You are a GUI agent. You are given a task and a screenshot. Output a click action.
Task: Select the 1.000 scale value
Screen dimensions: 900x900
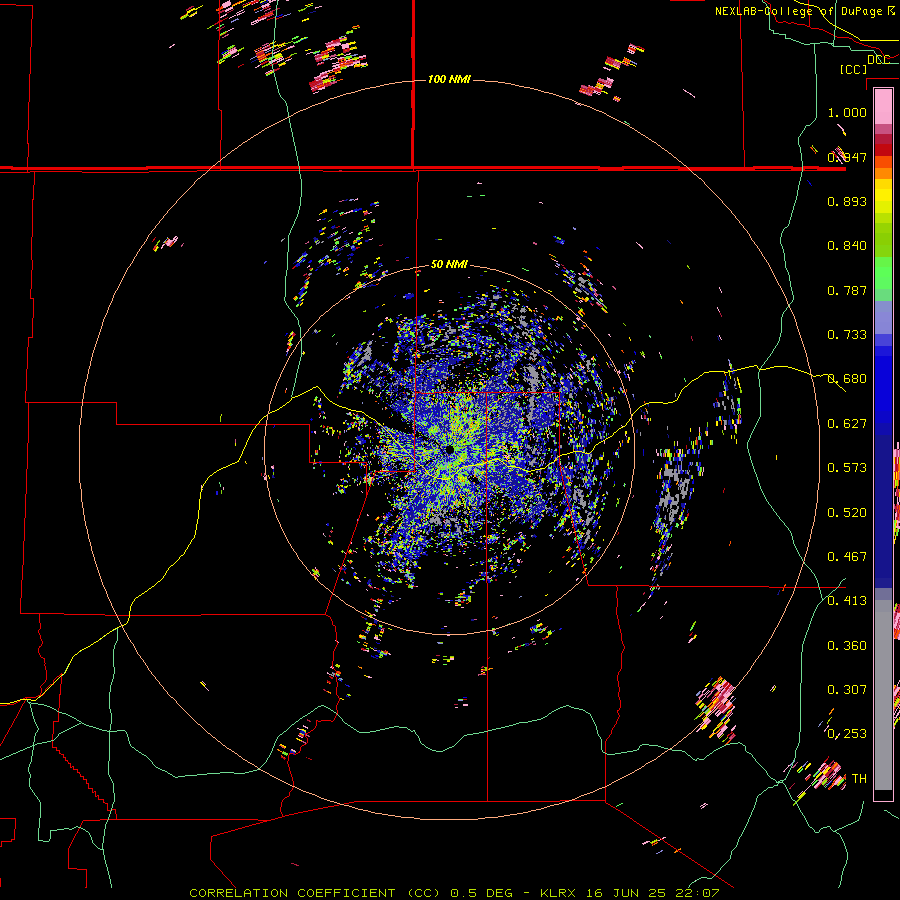pos(847,112)
